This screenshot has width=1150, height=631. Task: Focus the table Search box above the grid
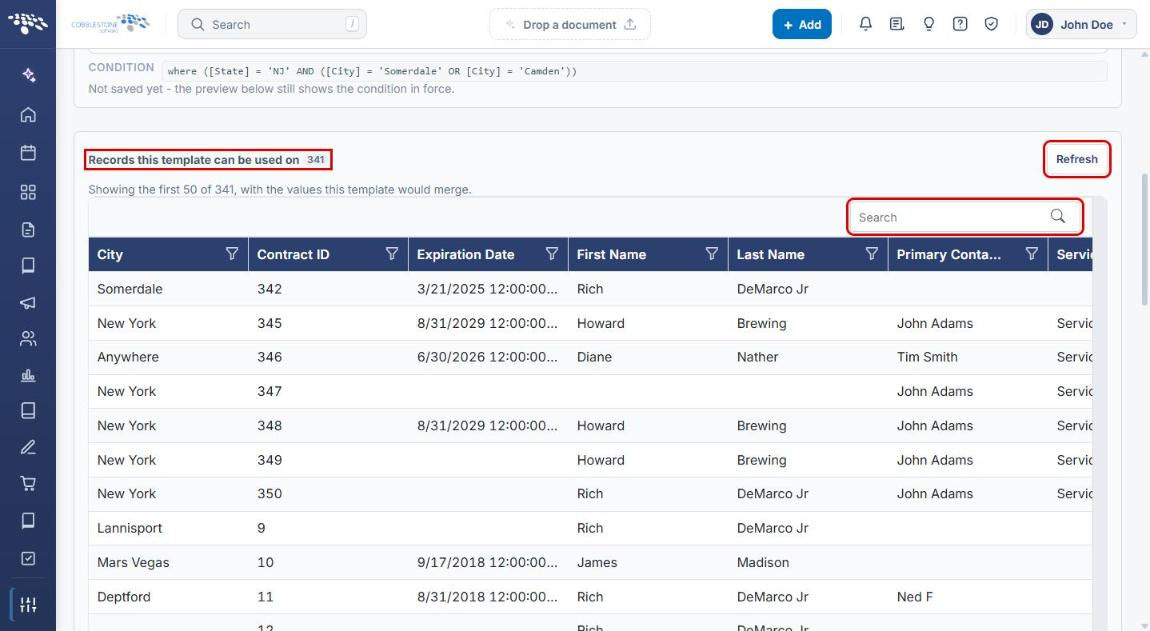point(964,217)
